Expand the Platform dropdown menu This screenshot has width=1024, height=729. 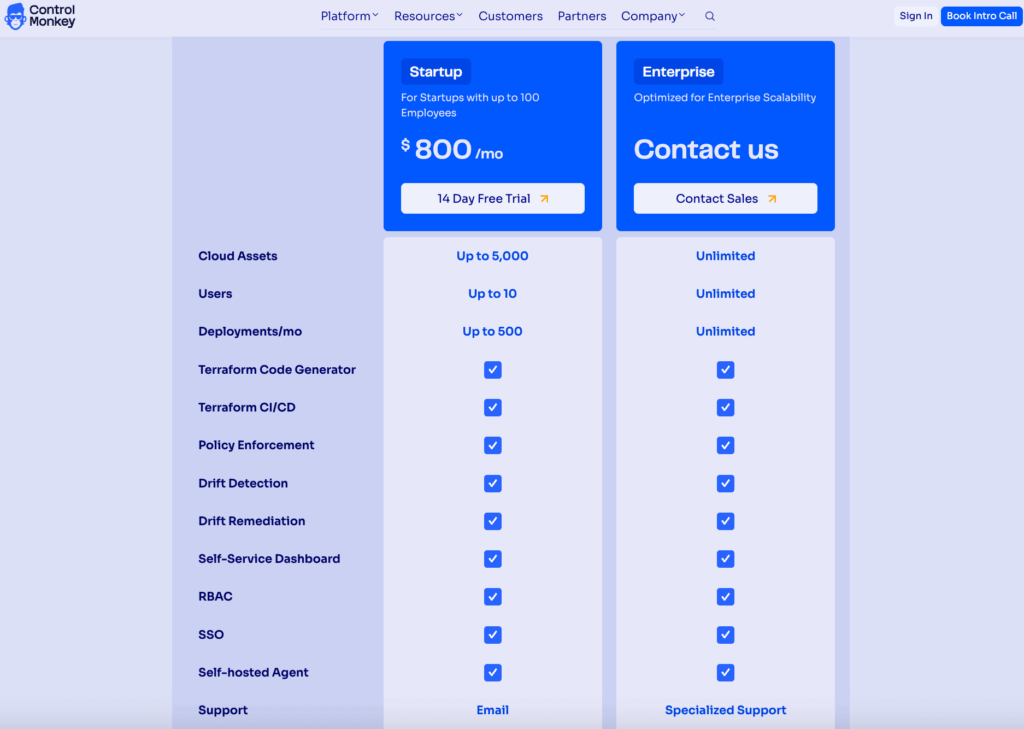point(349,16)
